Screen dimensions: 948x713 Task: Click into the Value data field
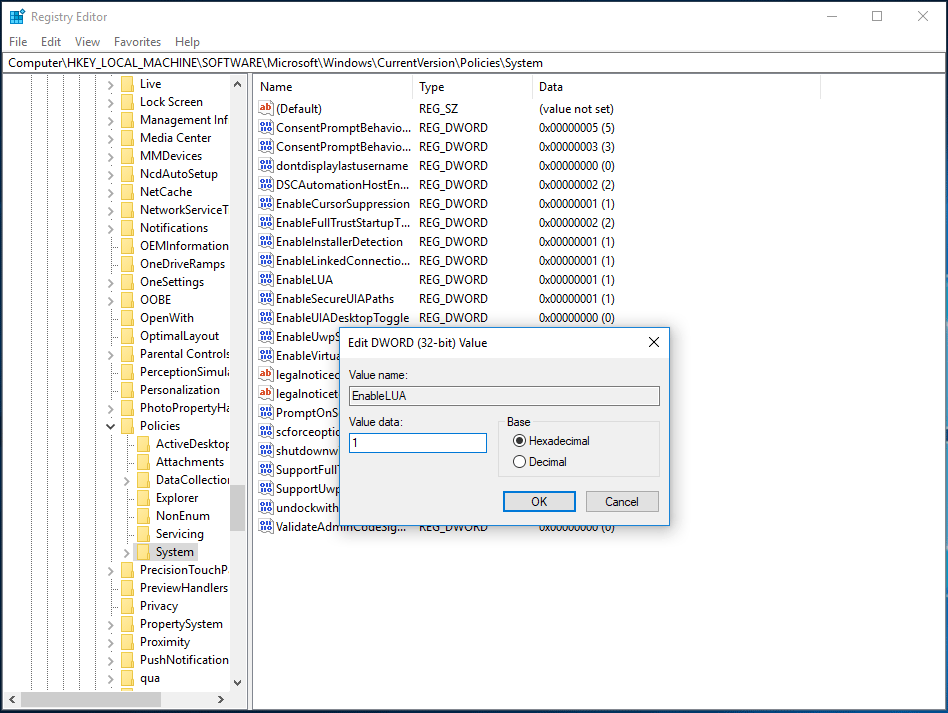pos(418,443)
